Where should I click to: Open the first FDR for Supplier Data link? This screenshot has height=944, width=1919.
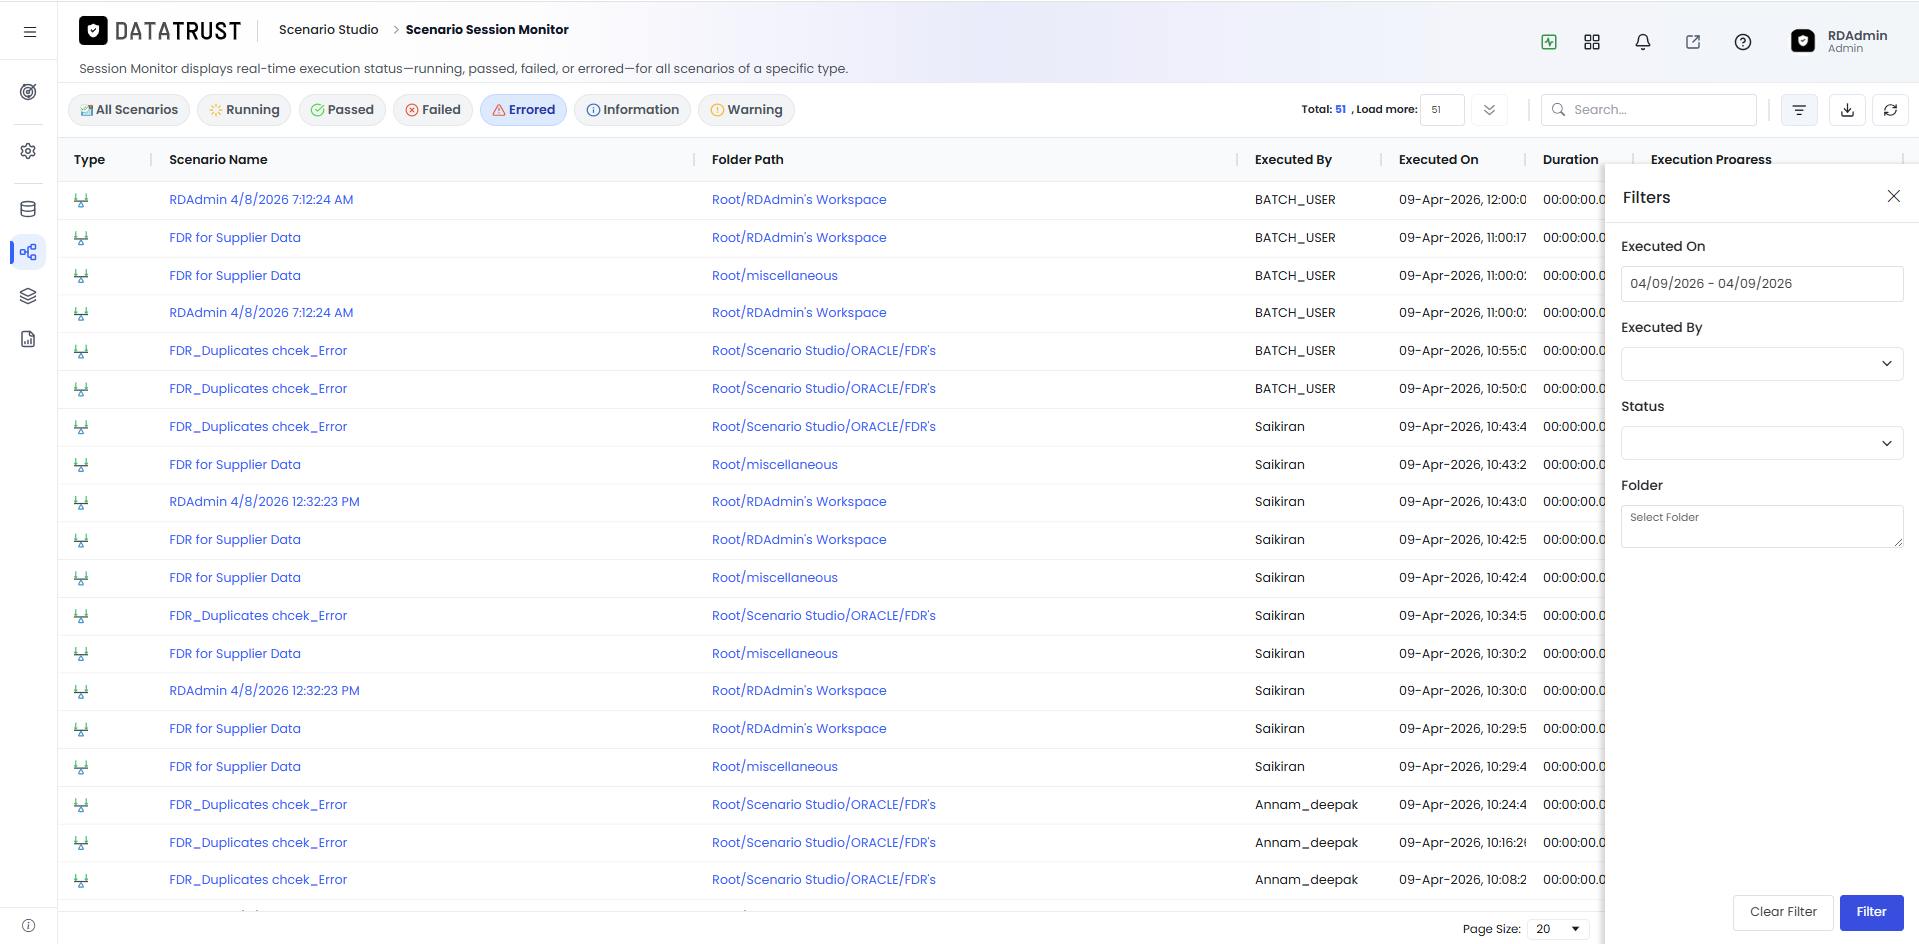coord(235,238)
